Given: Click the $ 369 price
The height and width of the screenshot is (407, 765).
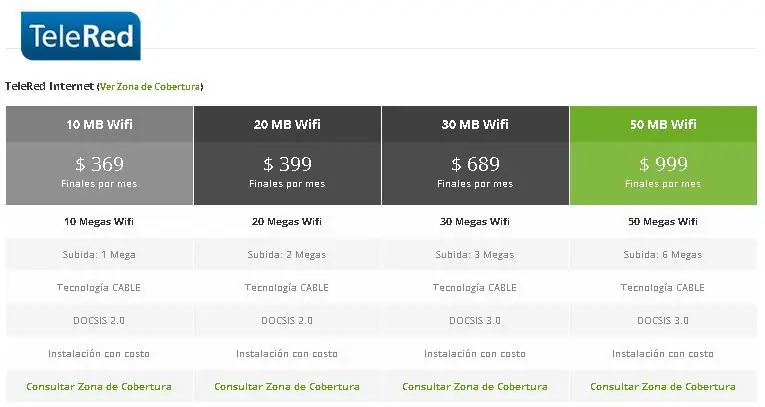Looking at the screenshot, I should 100,164.
